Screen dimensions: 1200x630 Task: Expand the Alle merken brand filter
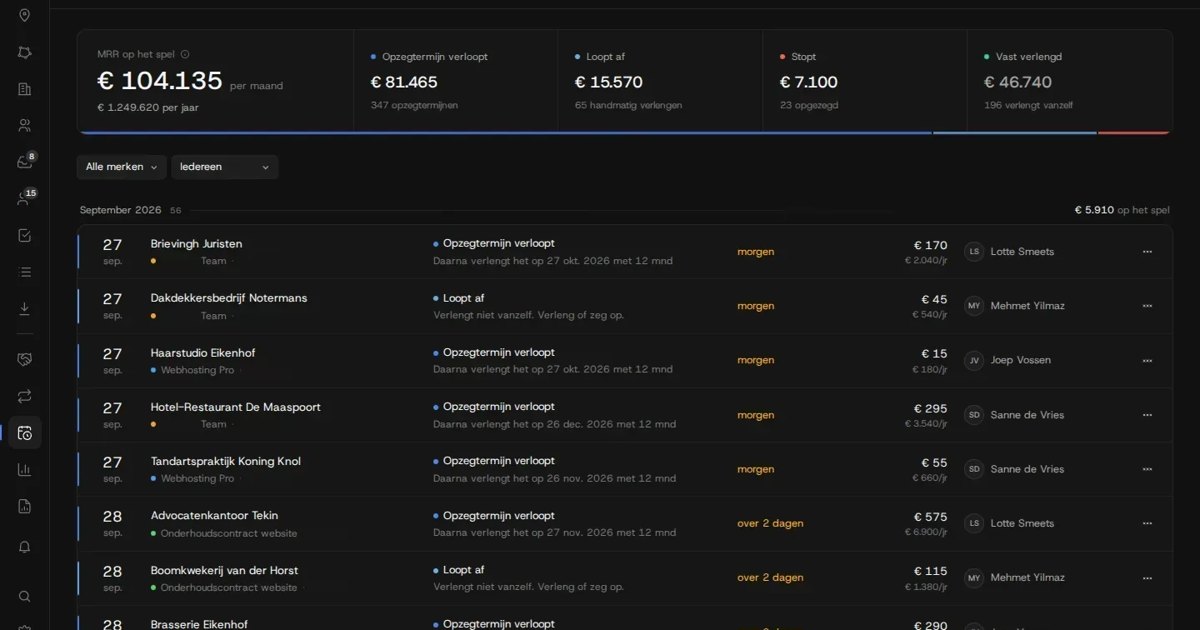[122, 167]
